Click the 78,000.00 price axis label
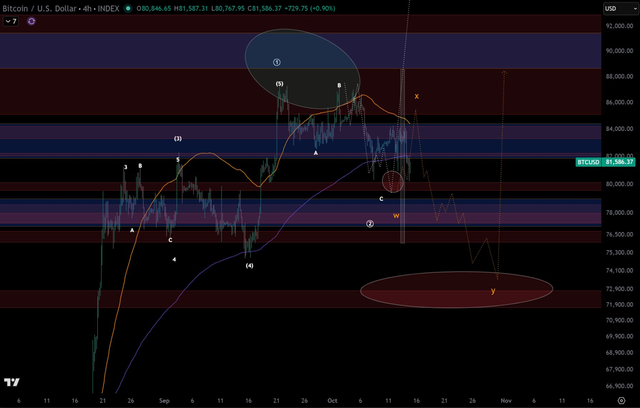 pos(620,213)
